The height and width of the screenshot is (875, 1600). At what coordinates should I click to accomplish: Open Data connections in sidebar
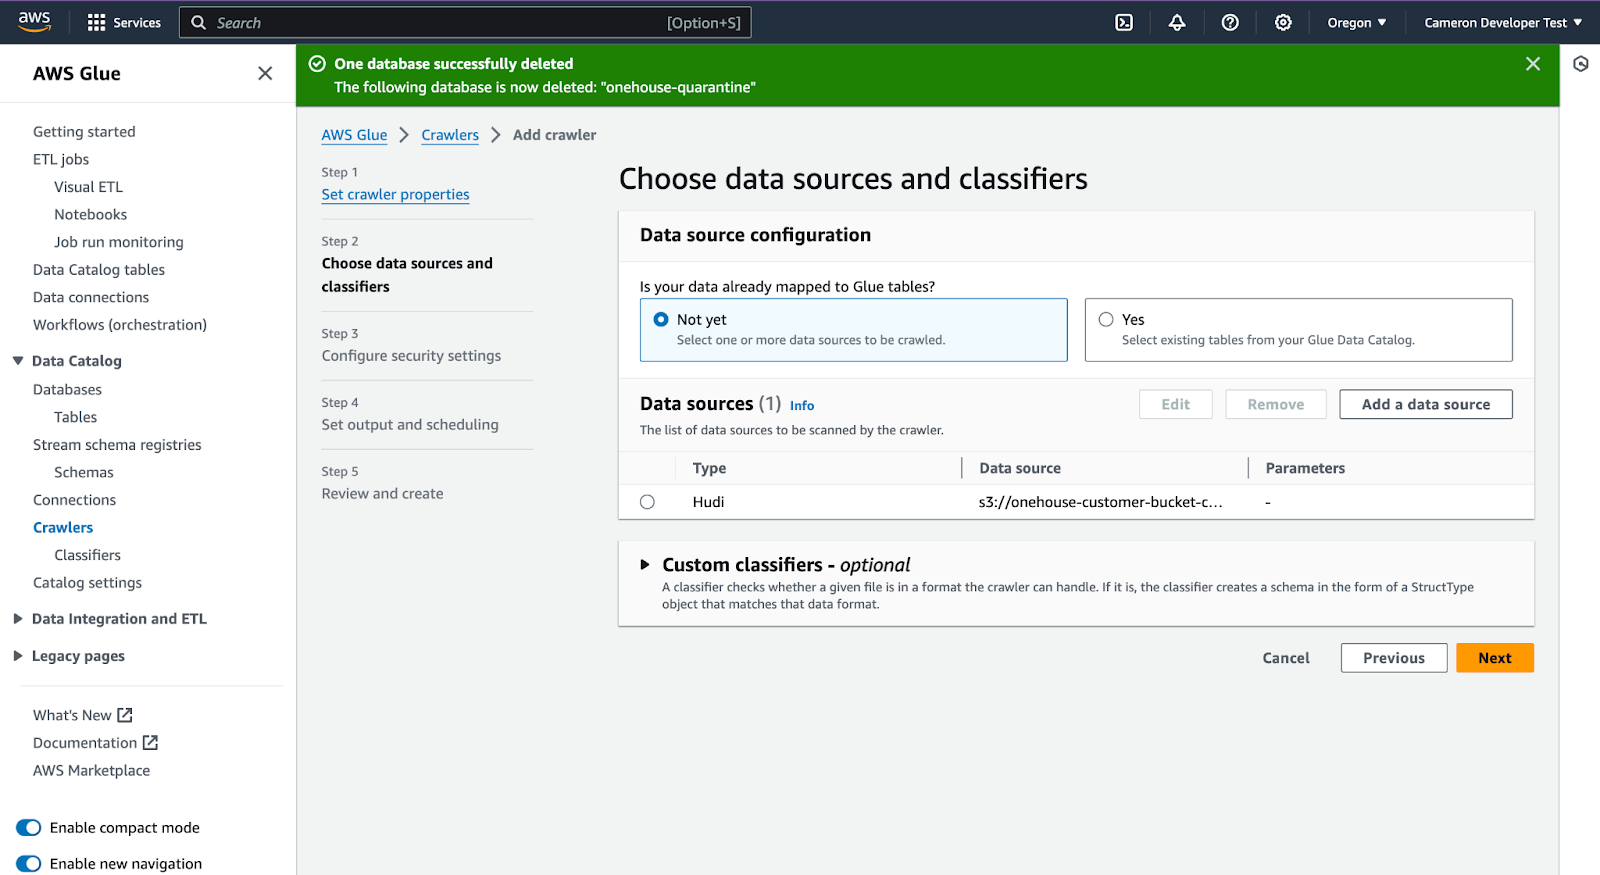tap(91, 297)
